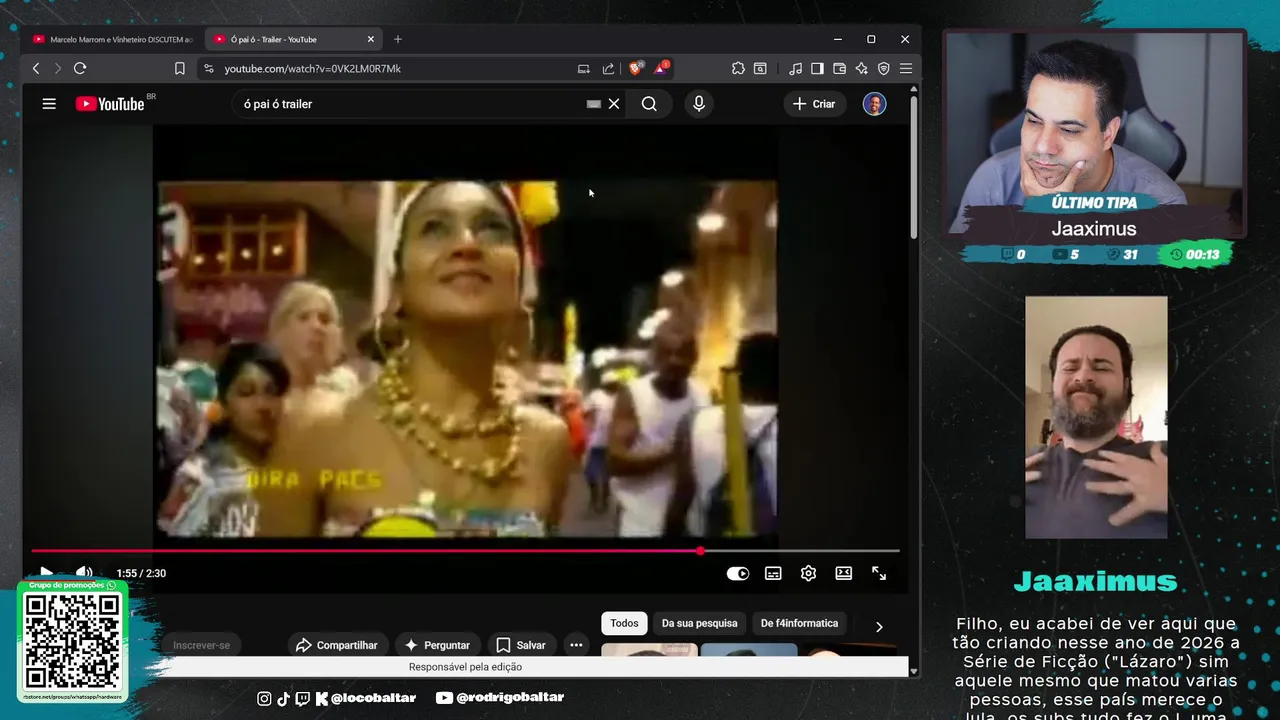The height and width of the screenshot is (720, 1280).
Task: Go forward in browser history
Action: point(57,68)
